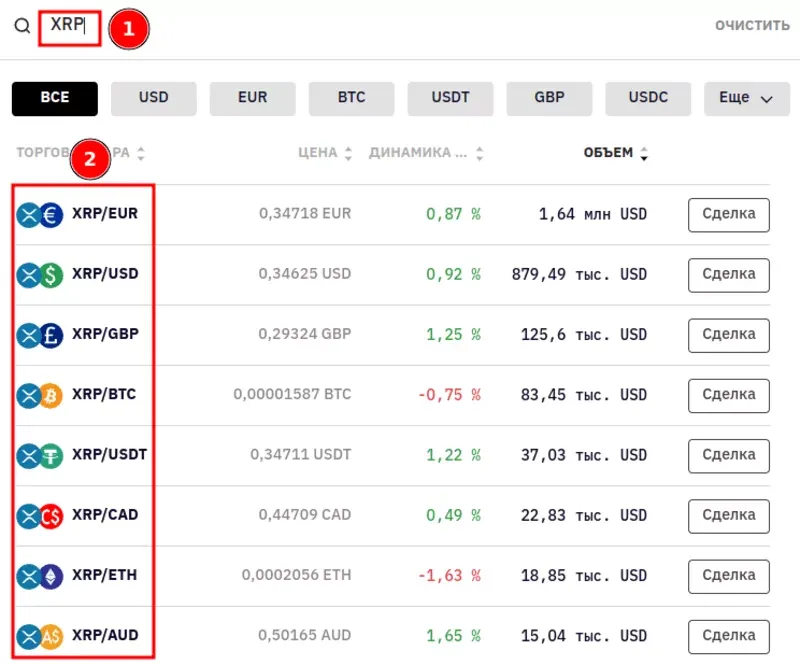
Task: Click volume 15,04 тыс. USD
Action: (584, 635)
